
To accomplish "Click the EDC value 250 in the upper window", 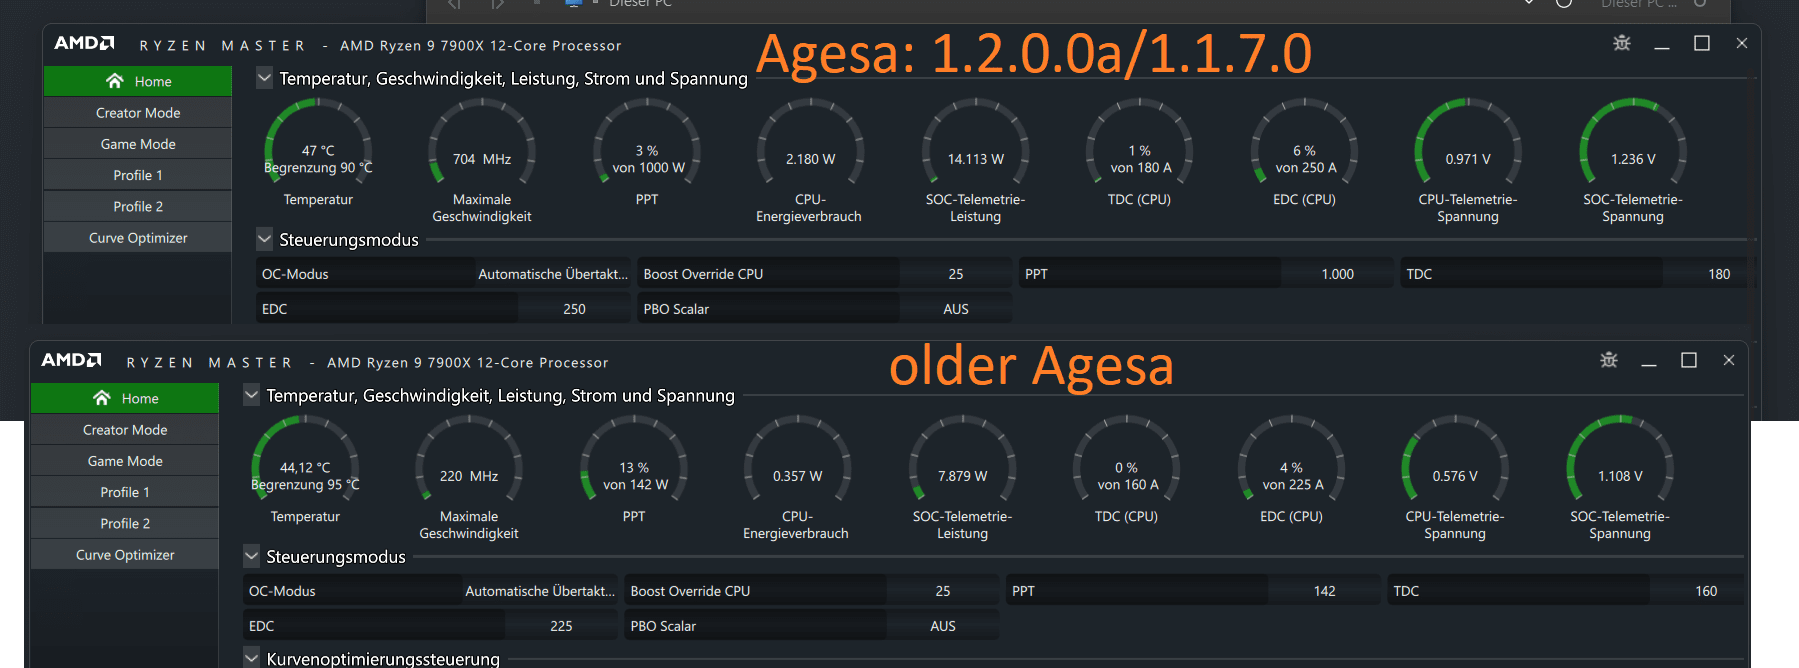I will coord(574,309).
